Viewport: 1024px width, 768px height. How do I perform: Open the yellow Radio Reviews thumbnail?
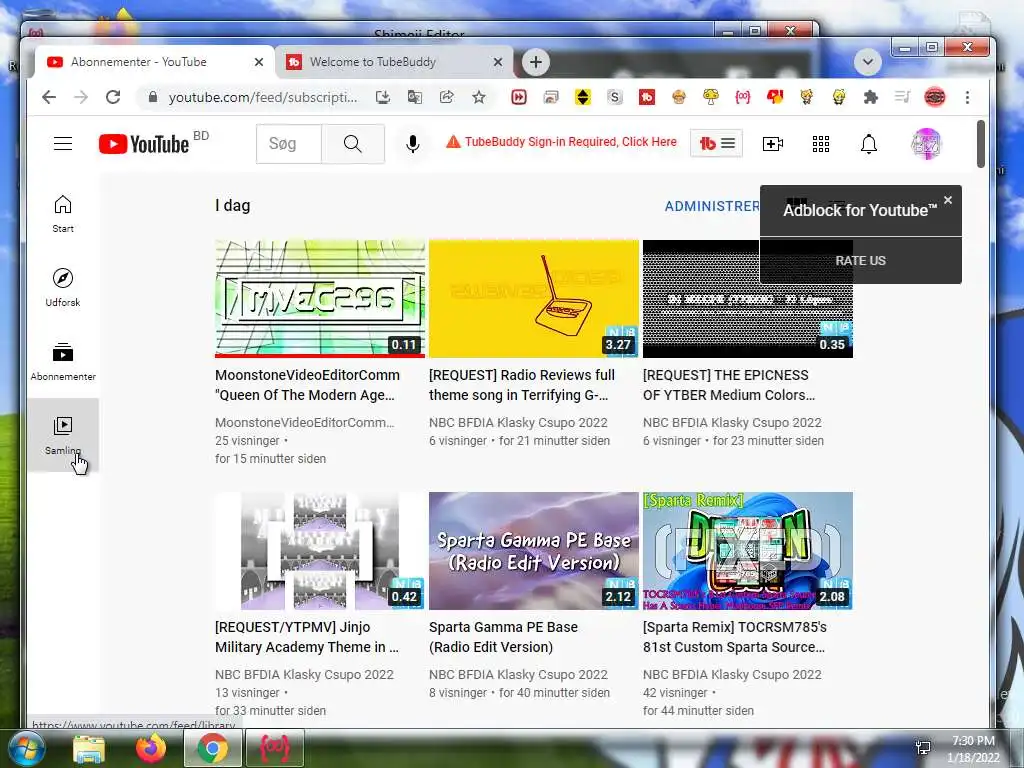pos(534,298)
